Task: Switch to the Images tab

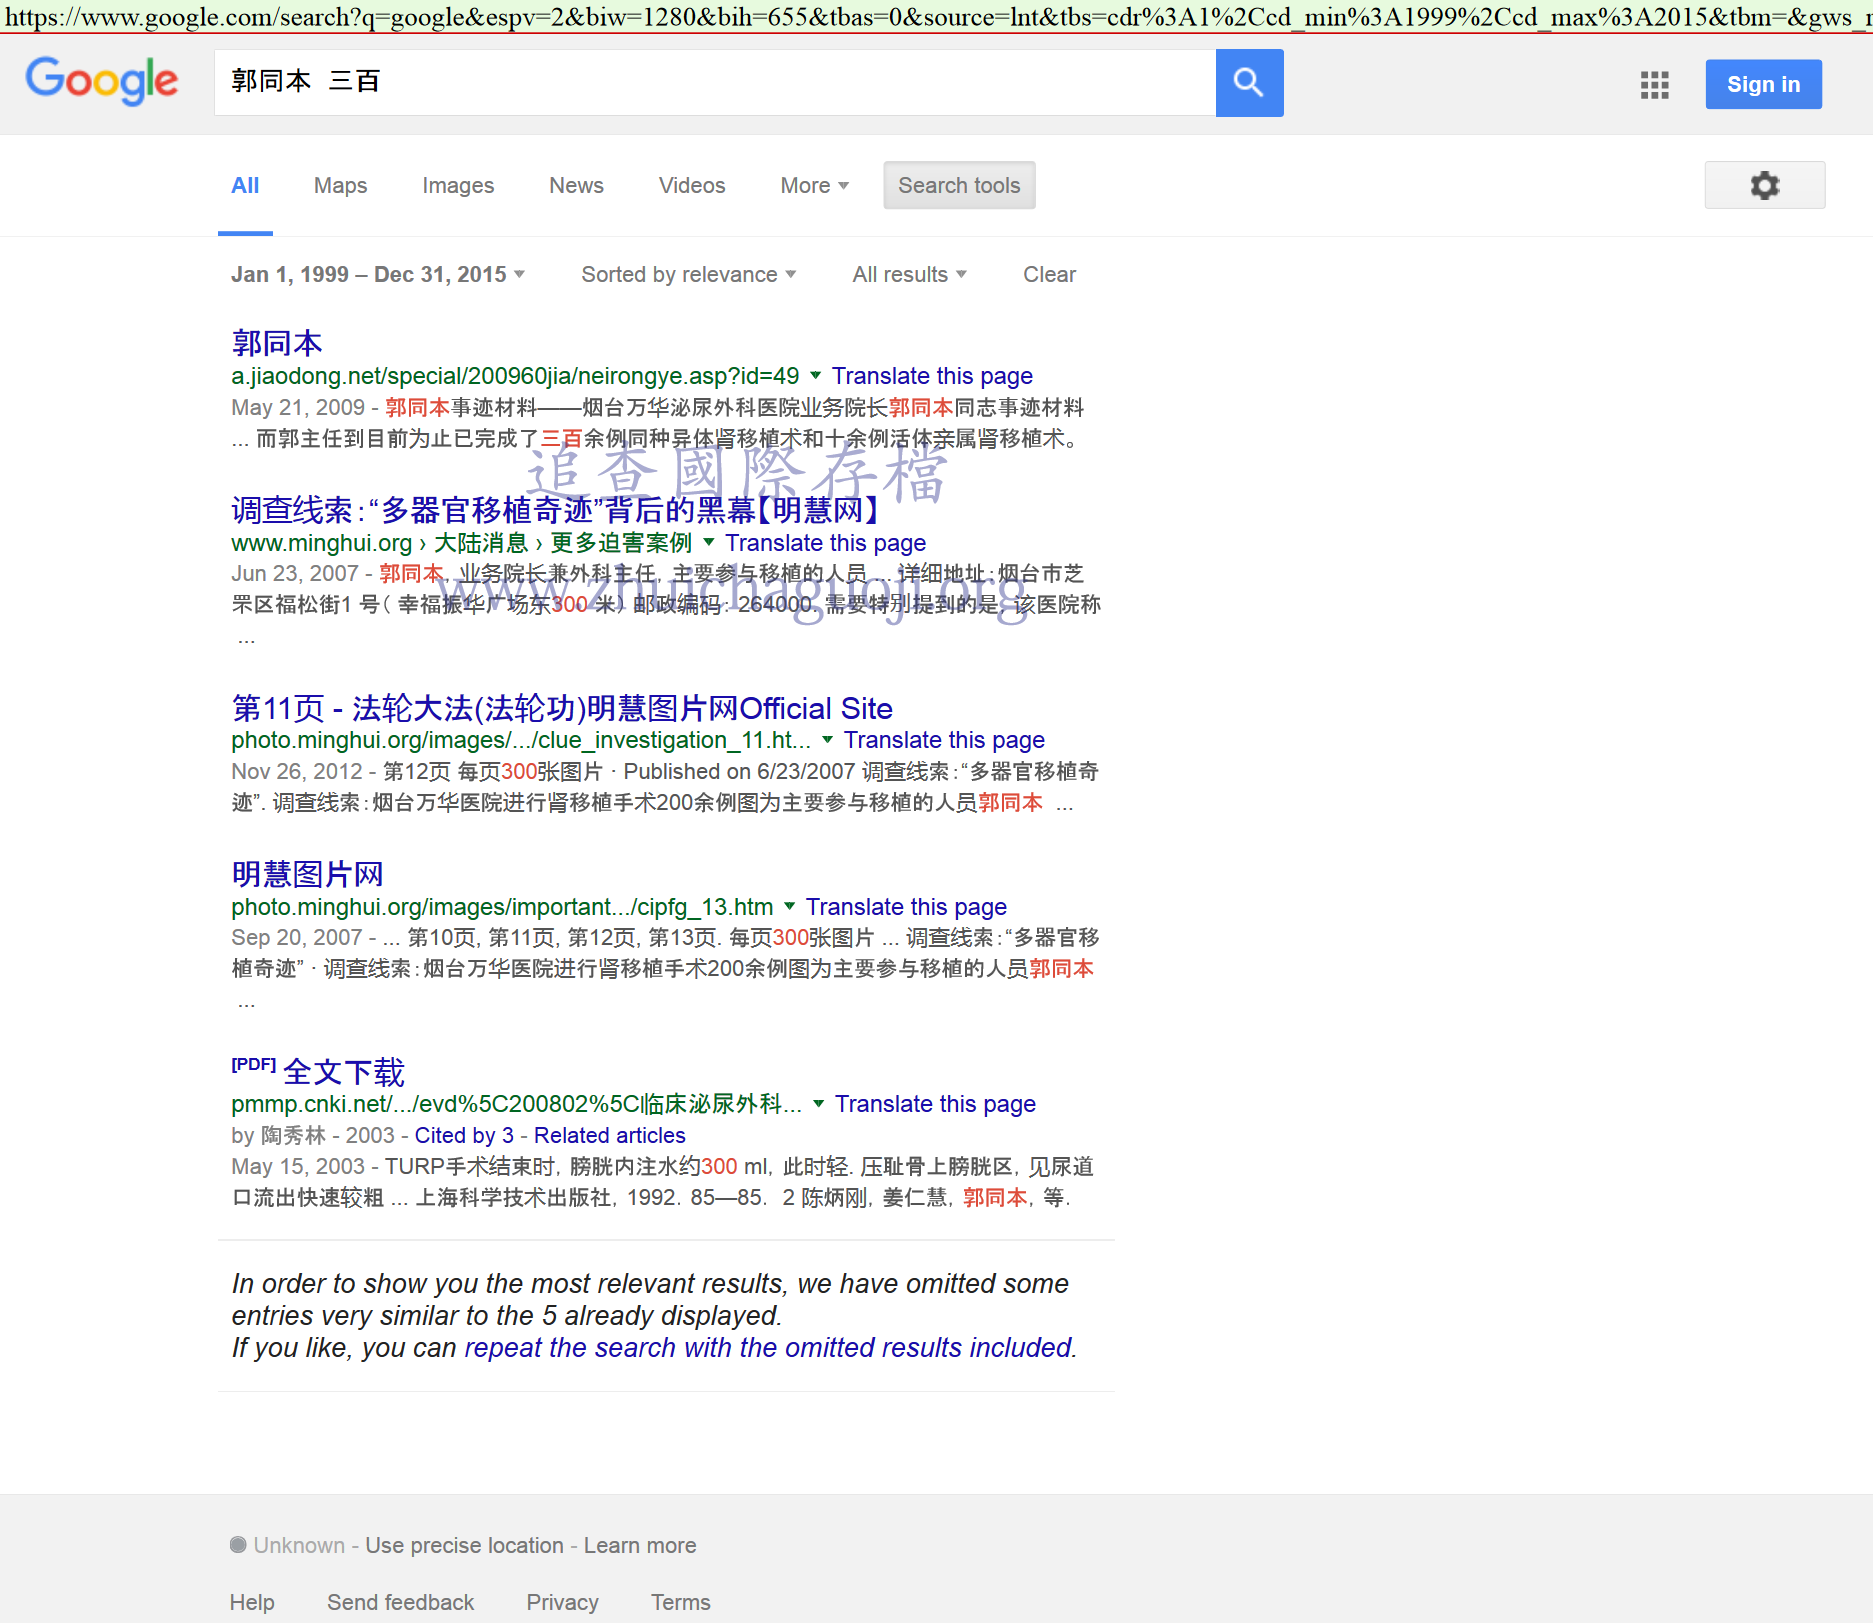Action: point(458,186)
